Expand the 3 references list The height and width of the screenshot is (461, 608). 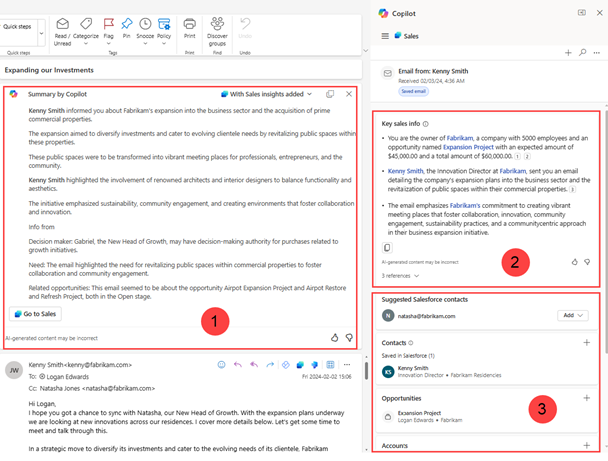pyautogui.click(x=400, y=276)
